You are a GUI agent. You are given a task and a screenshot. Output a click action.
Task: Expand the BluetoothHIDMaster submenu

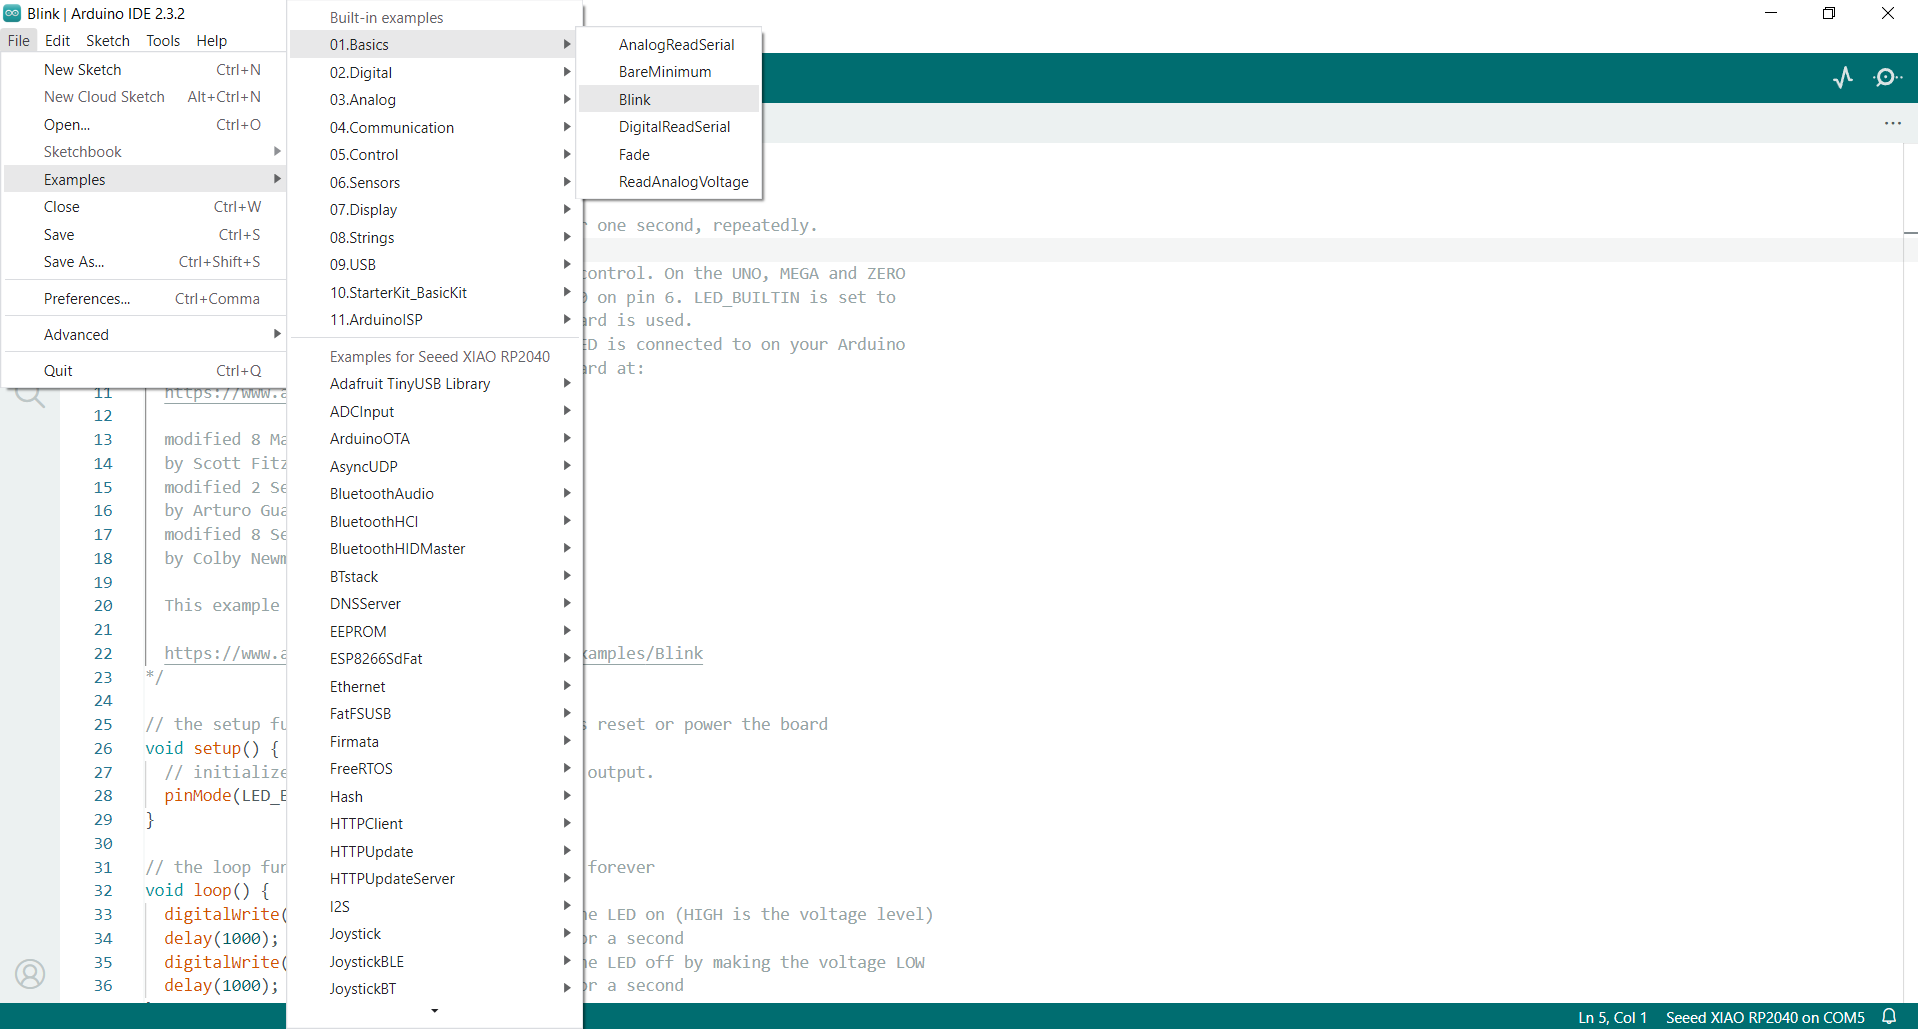coord(435,549)
